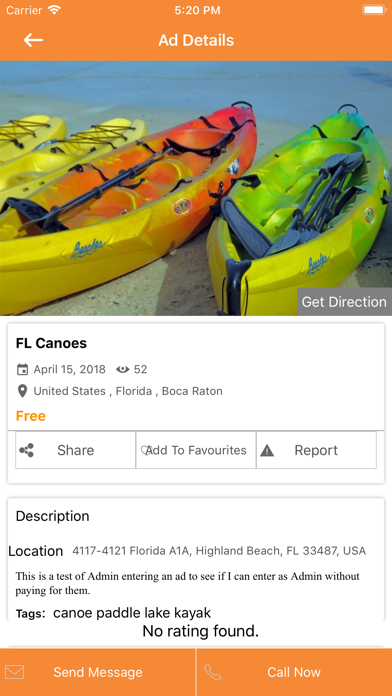This screenshot has height=696, width=392.
Task: Click the phone handset icon
Action: (x=212, y=672)
